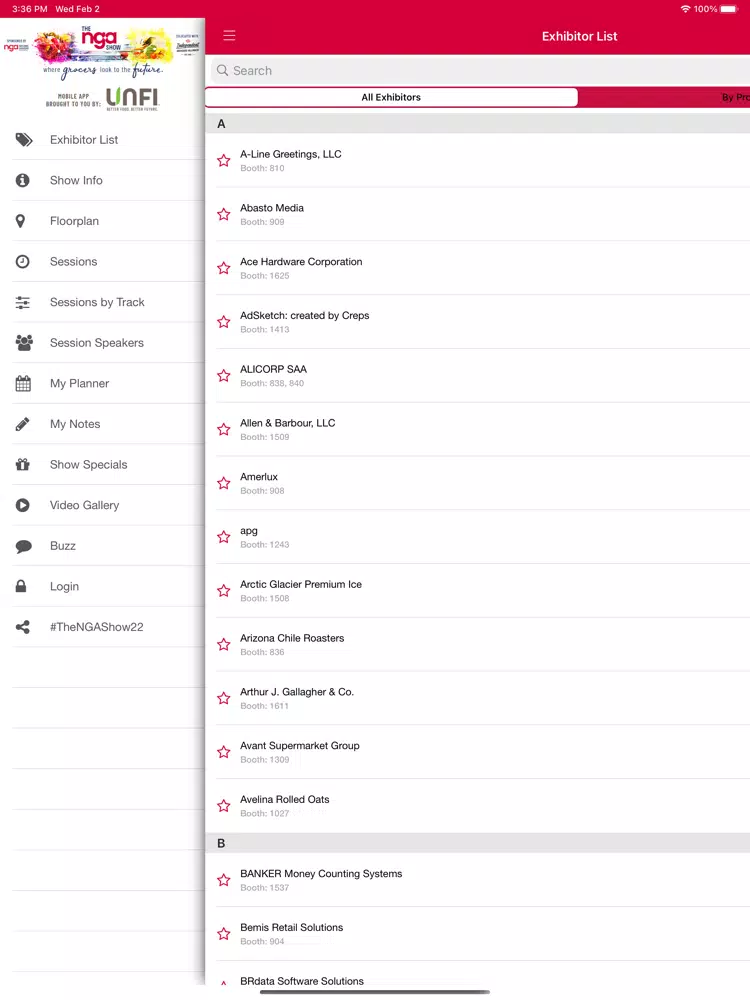Viewport: 750px width, 1000px height.
Task: Star Arctic Glacier Premium Ice
Action: point(223,591)
